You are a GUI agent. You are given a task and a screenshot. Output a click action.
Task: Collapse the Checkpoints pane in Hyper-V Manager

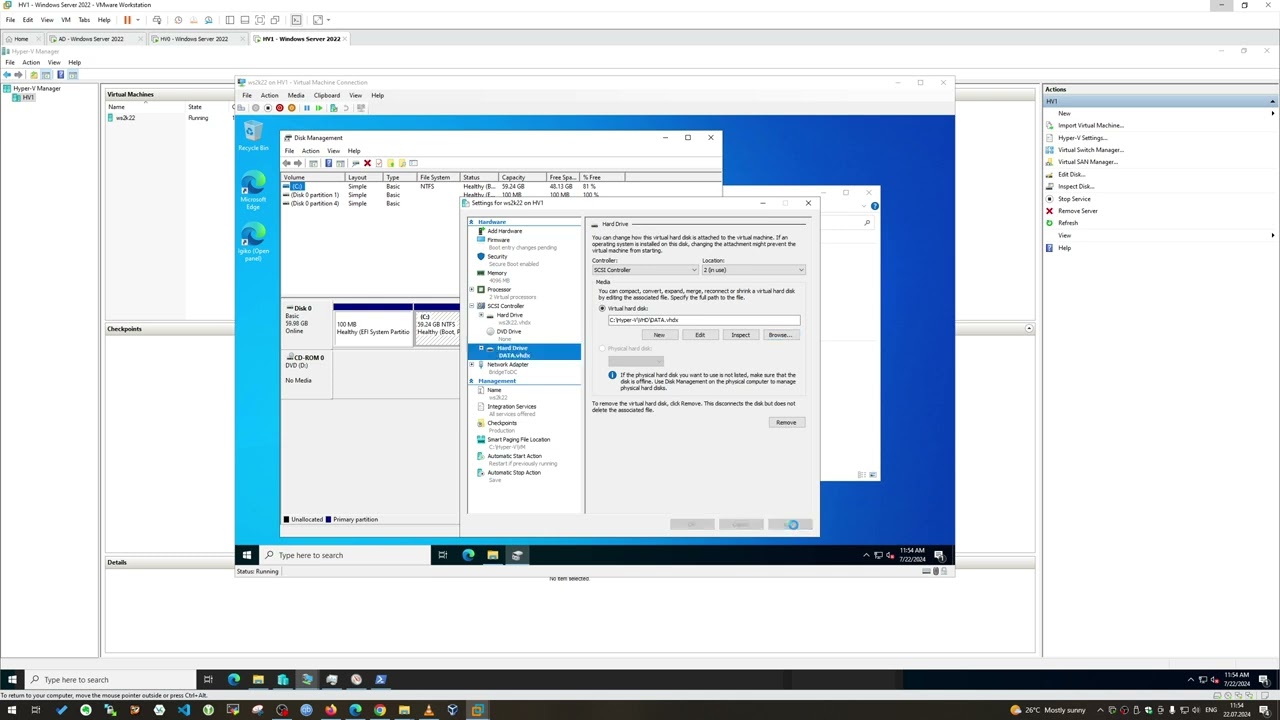(x=1028, y=328)
